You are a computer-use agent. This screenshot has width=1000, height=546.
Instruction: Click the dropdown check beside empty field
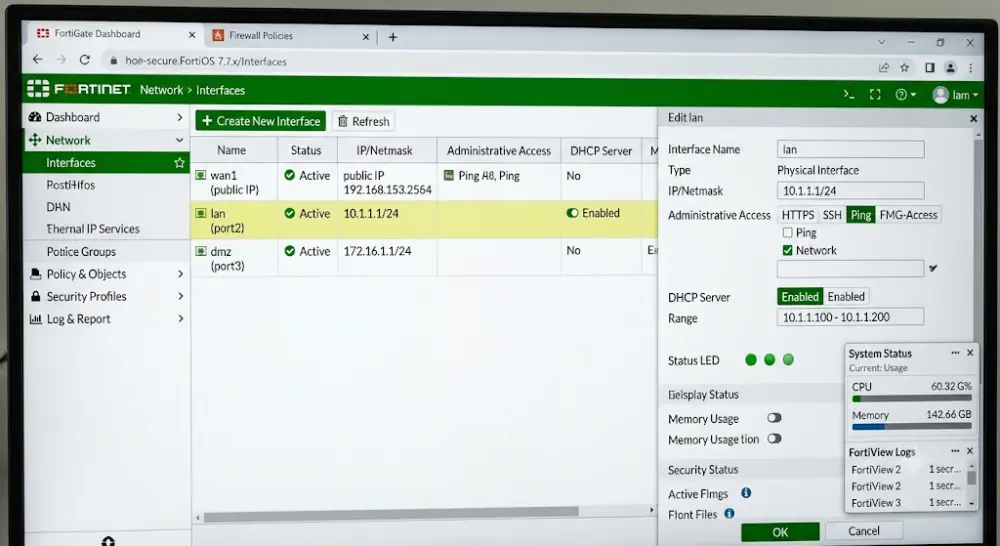click(933, 269)
